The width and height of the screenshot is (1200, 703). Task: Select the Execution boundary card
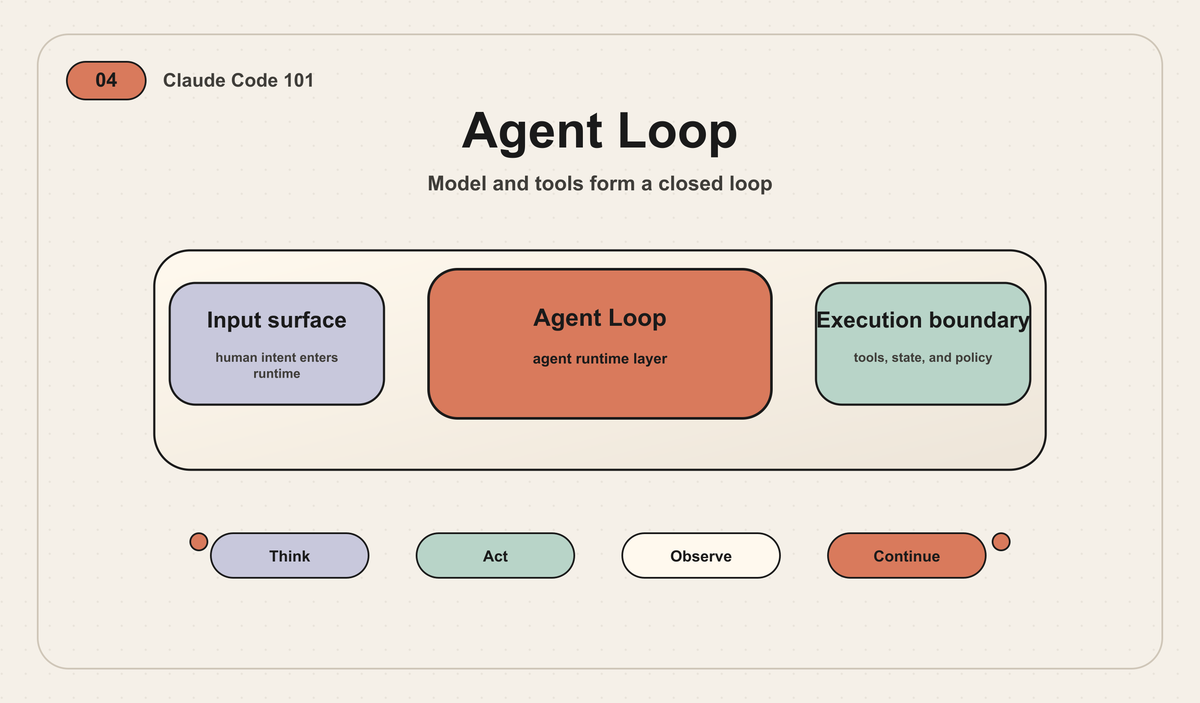[x=923, y=344]
